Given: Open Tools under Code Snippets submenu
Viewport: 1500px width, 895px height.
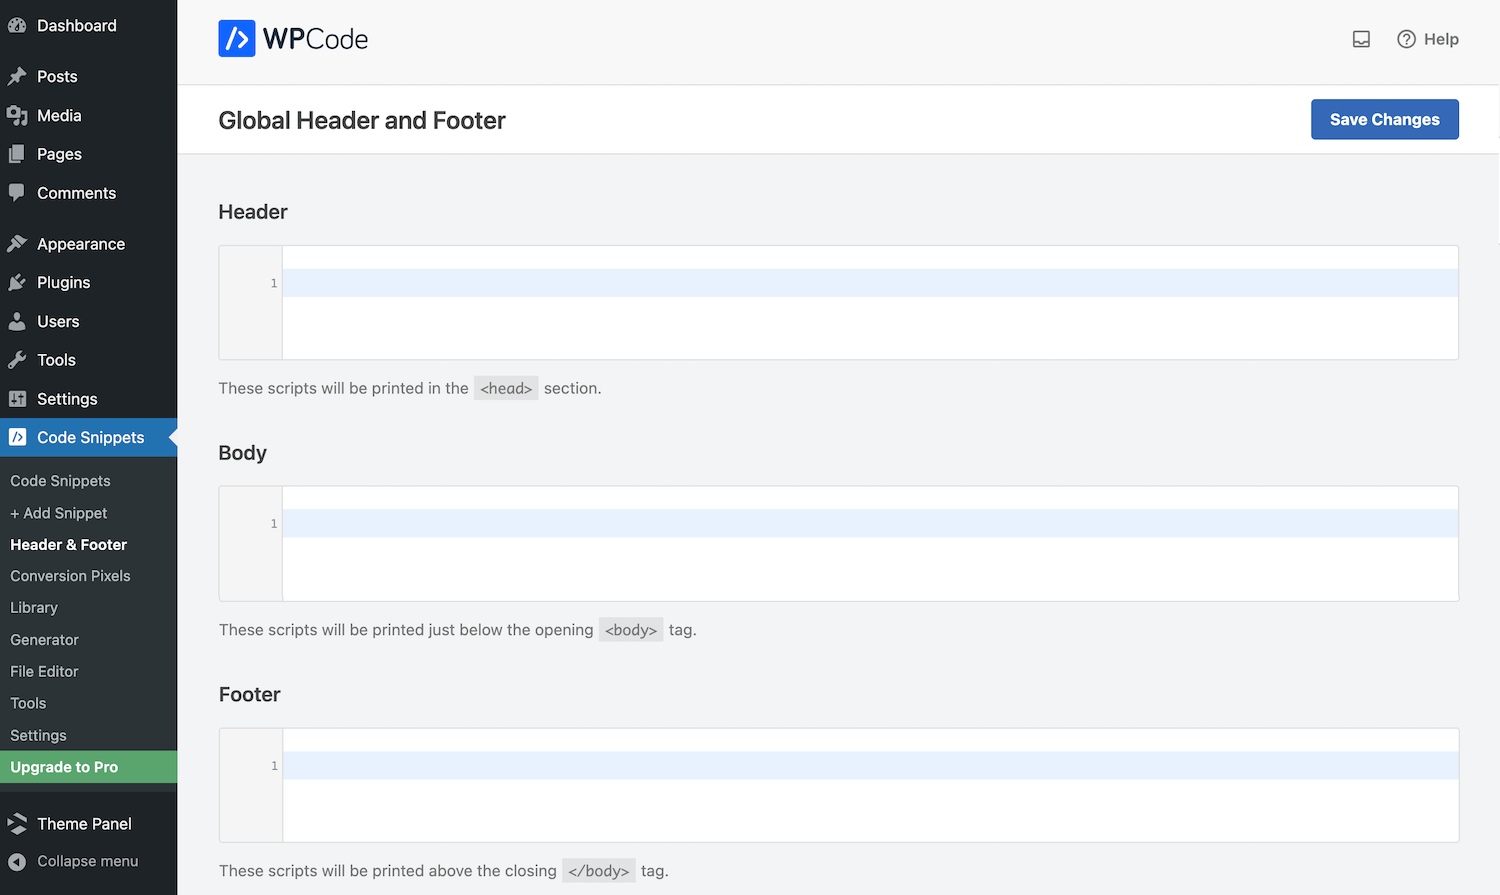Looking at the screenshot, I should (x=28, y=703).
